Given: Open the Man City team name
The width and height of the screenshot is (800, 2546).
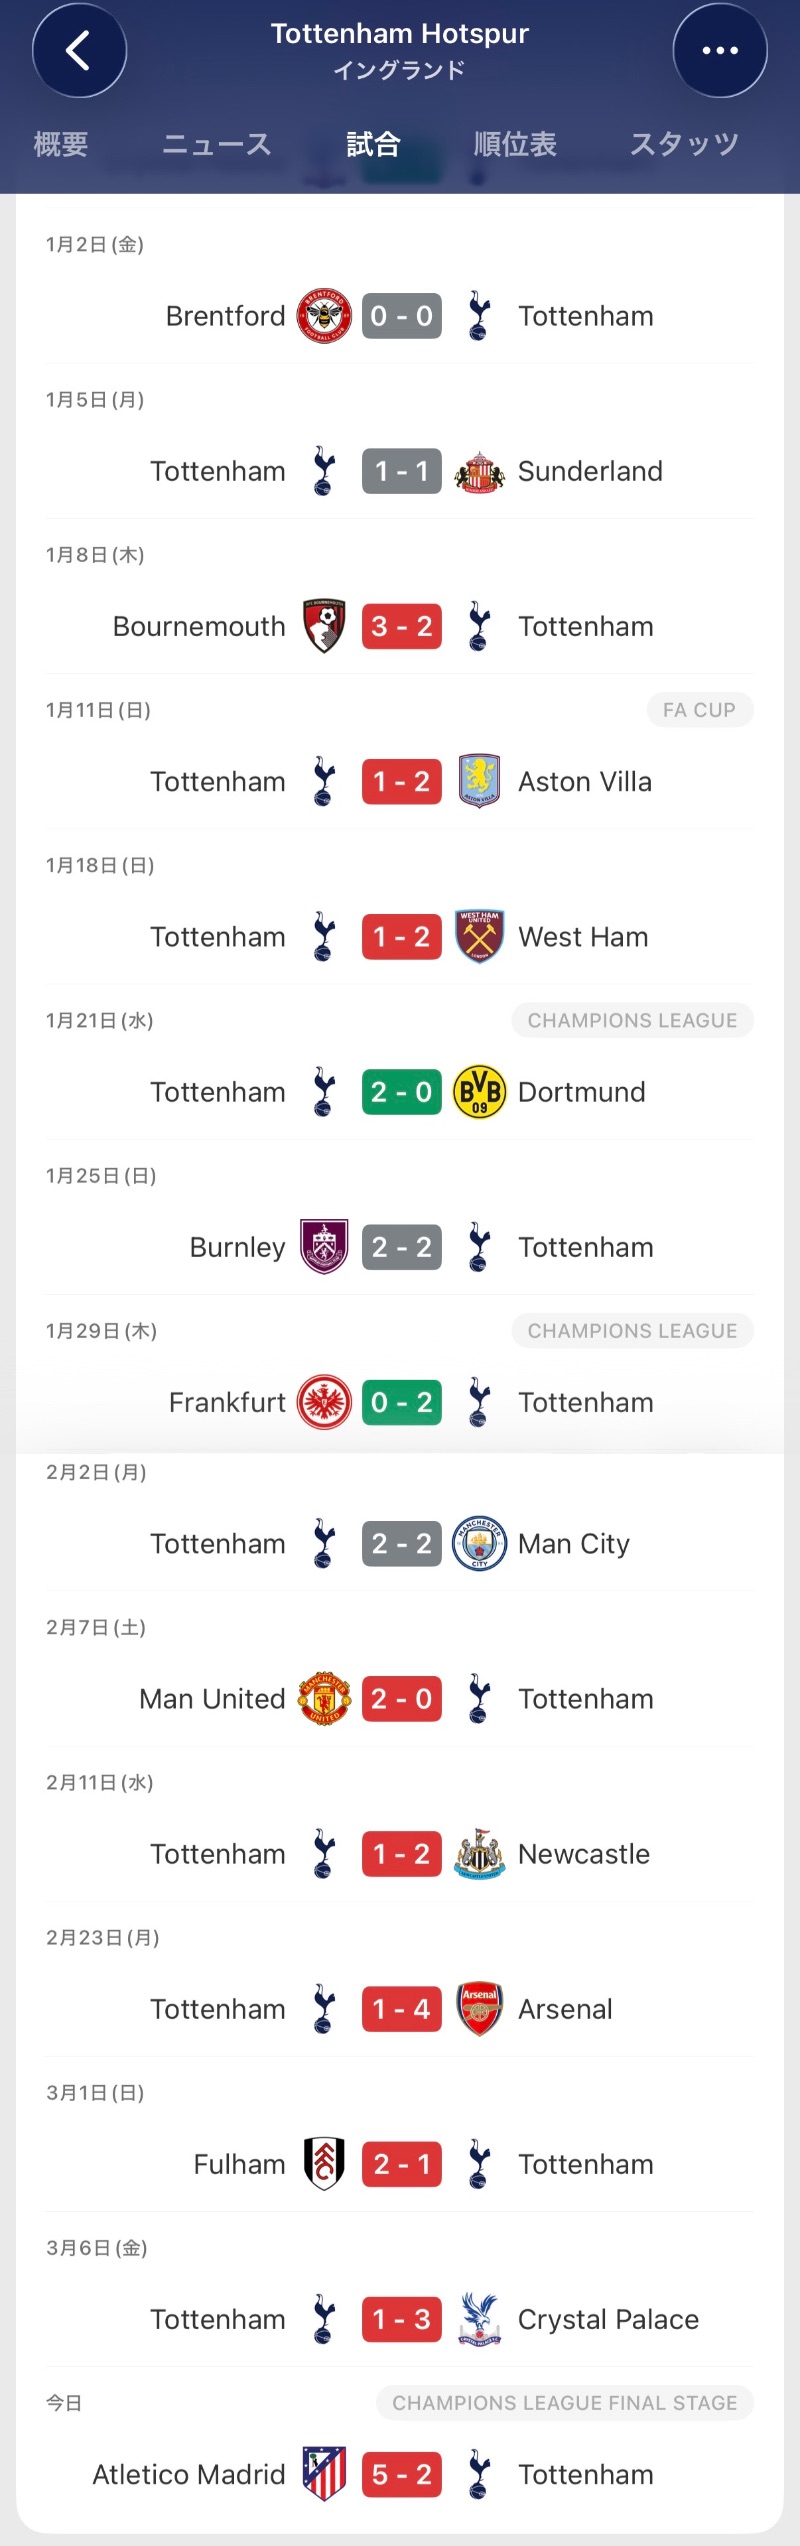Looking at the screenshot, I should point(574,1544).
